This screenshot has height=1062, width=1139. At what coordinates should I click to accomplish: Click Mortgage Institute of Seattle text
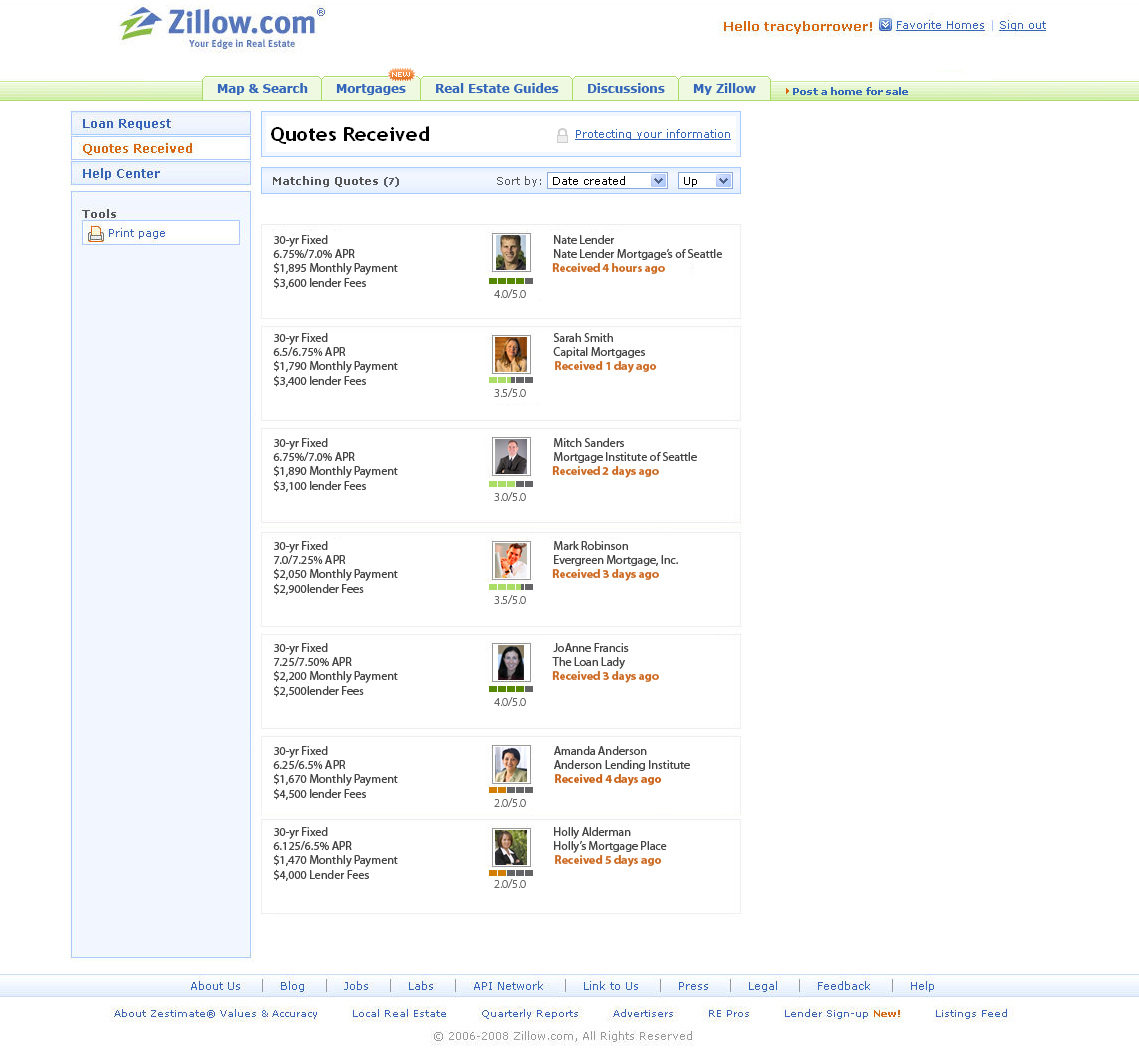click(x=625, y=457)
